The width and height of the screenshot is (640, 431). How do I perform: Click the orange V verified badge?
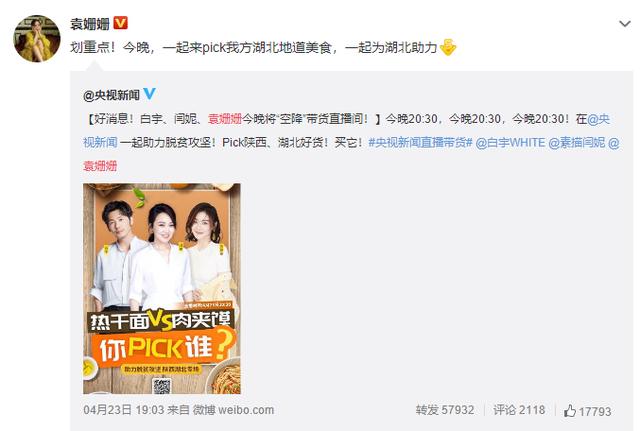(120, 23)
